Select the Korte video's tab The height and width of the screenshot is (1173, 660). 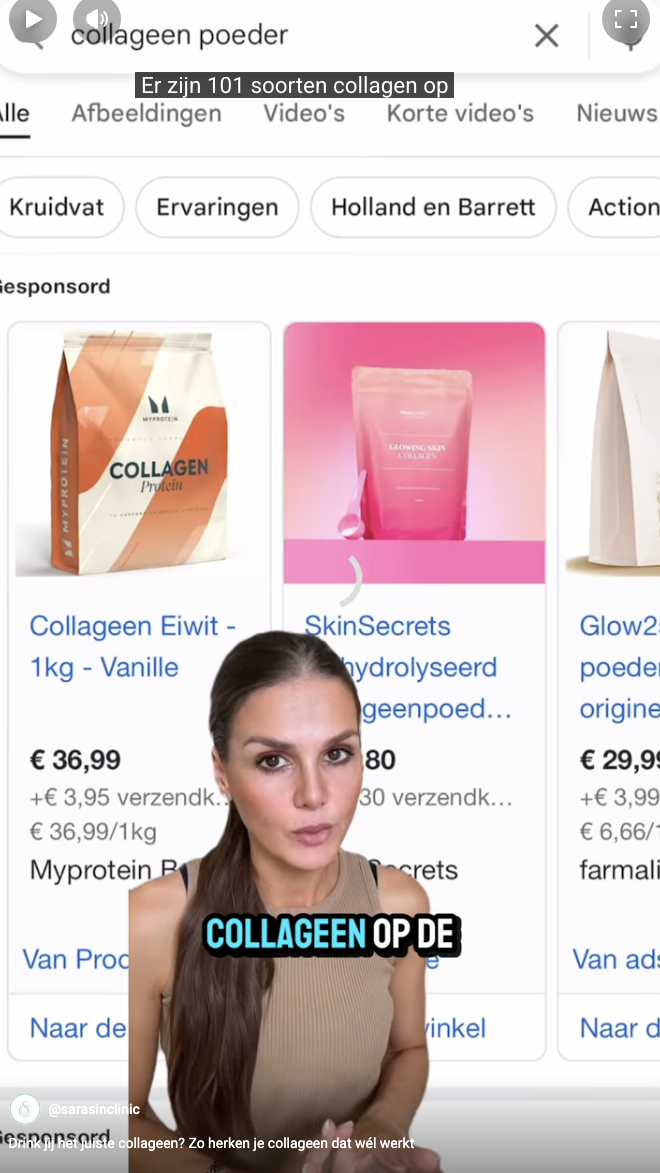coord(460,114)
